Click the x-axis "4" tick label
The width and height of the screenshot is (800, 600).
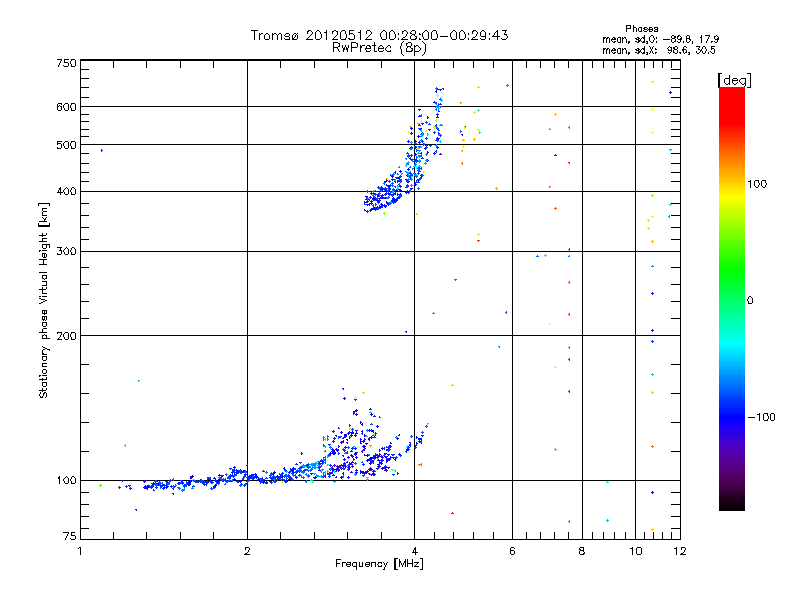[414, 551]
